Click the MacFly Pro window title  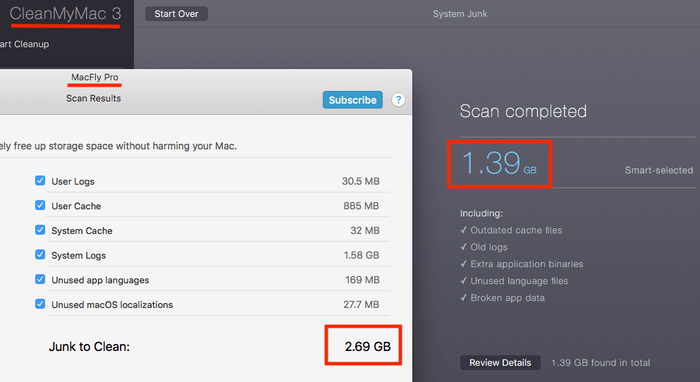point(95,77)
